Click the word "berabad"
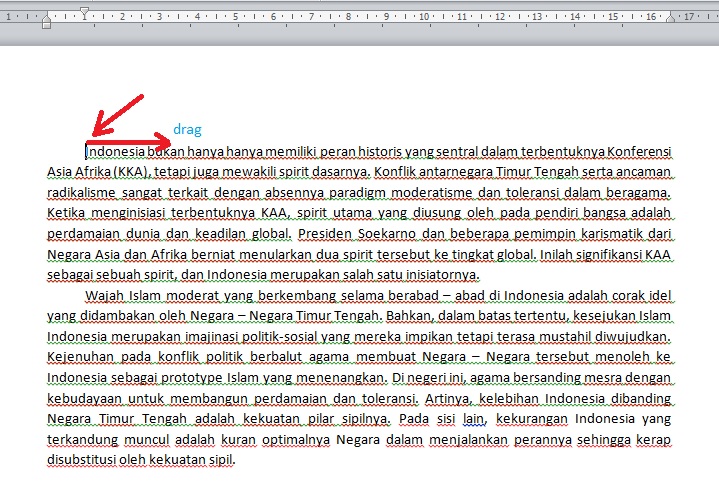The width and height of the screenshot is (719, 481). point(414,295)
